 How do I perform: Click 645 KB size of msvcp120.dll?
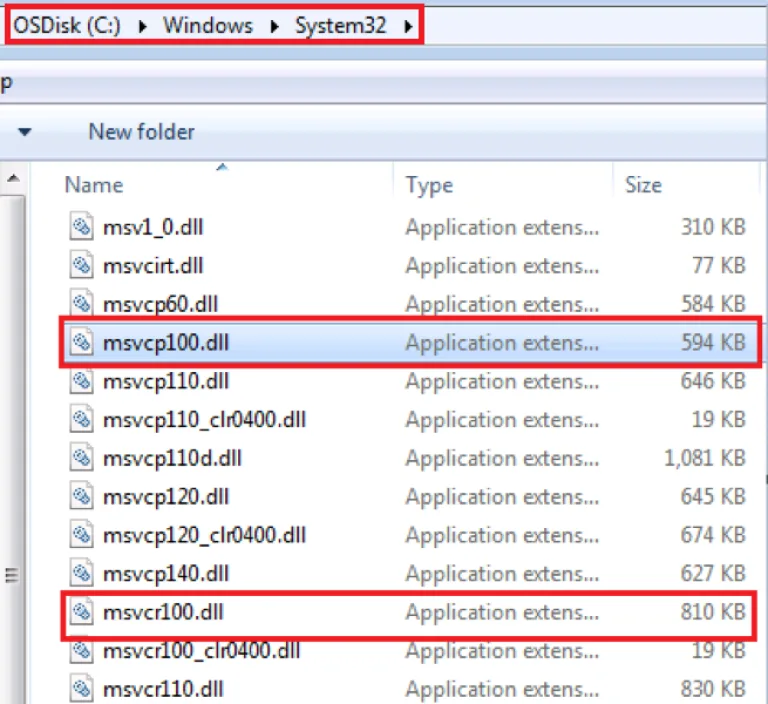[x=713, y=497]
